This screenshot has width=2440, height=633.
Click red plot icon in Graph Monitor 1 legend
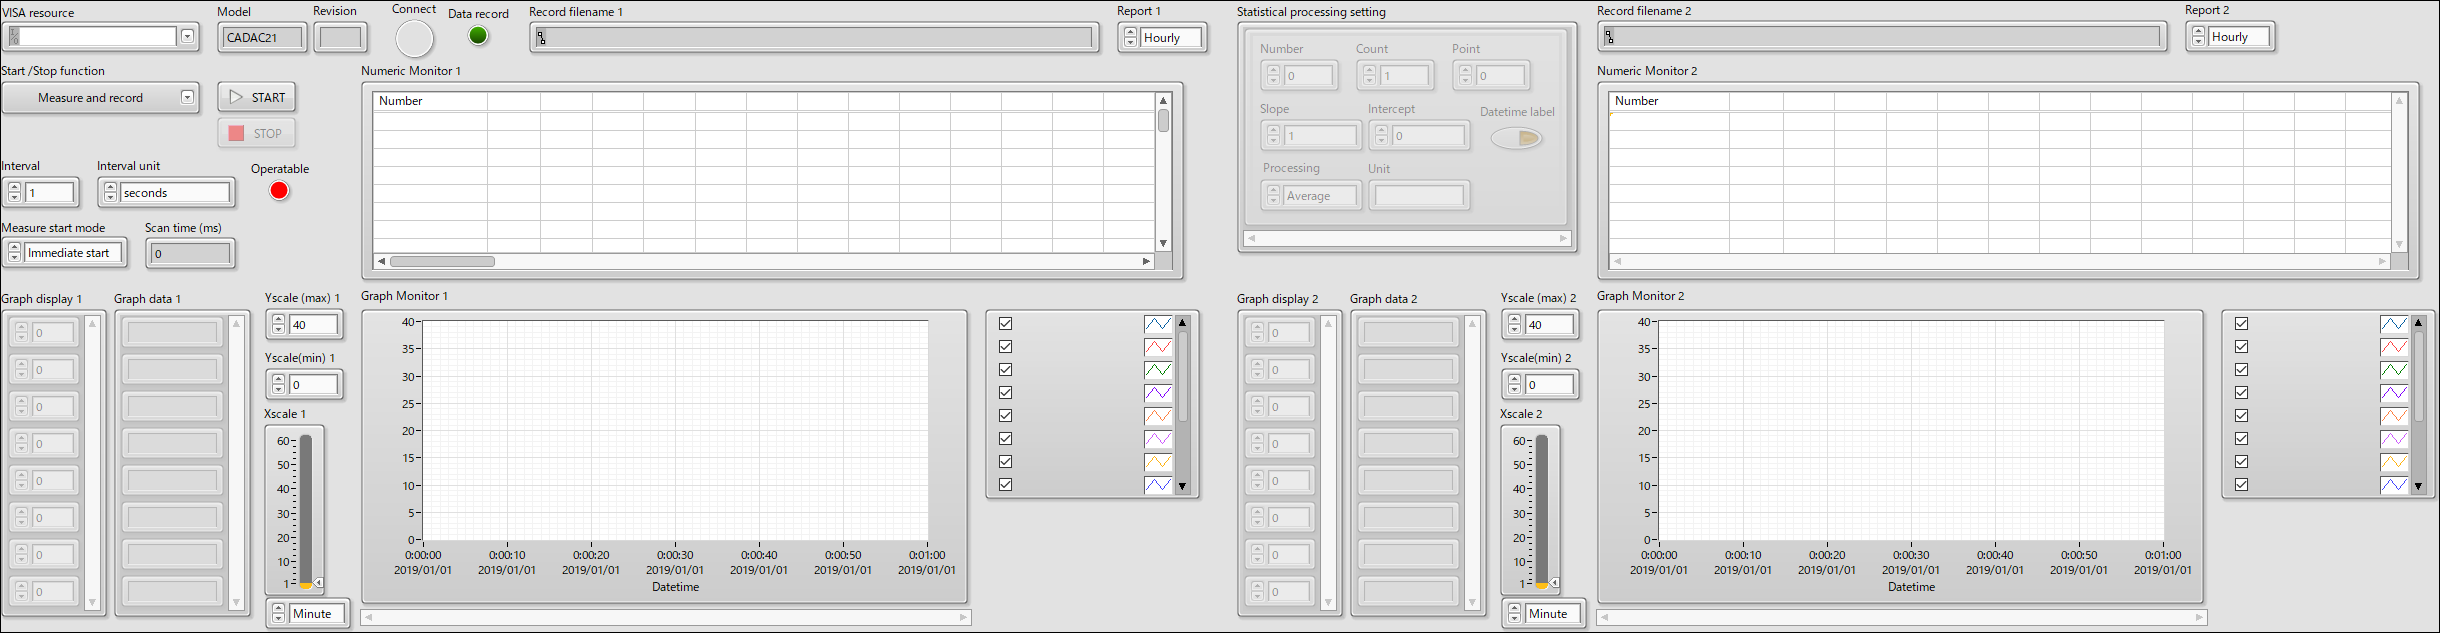(1158, 347)
